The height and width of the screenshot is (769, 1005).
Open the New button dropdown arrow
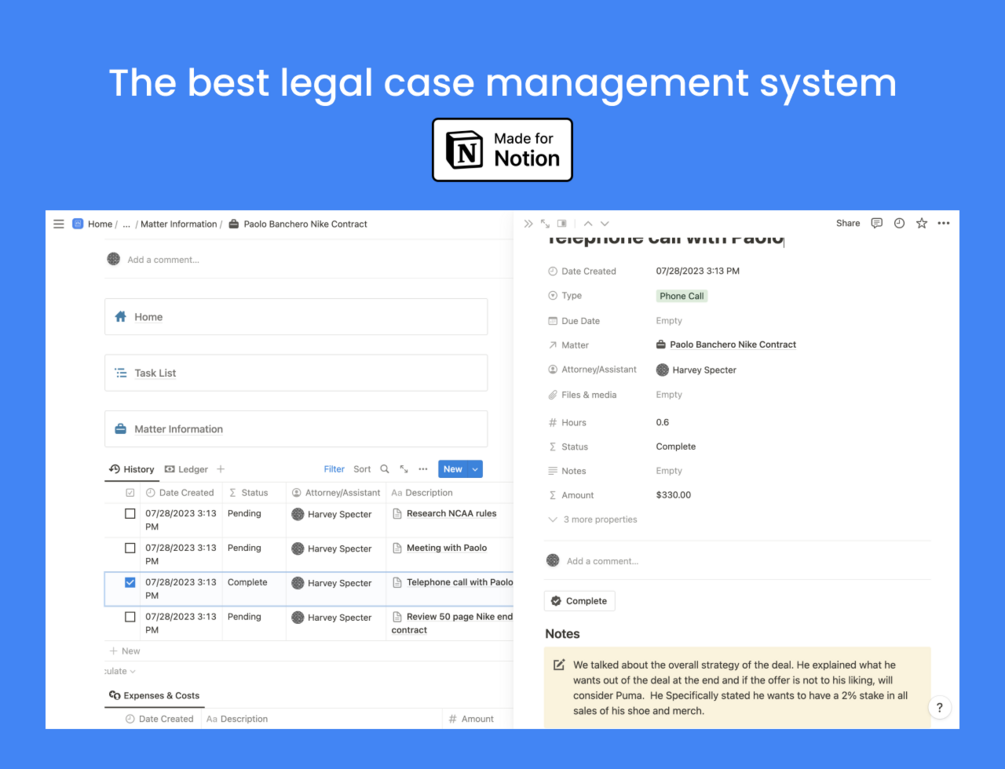[475, 469]
